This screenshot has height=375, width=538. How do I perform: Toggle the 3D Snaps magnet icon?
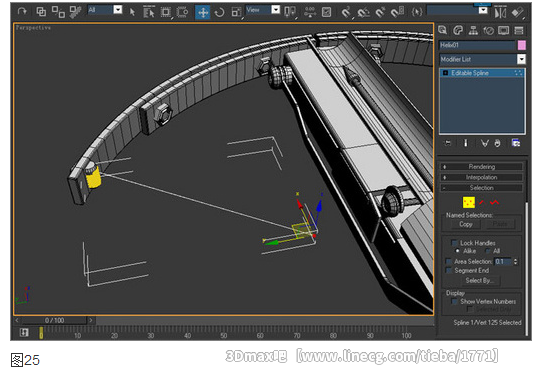click(346, 12)
